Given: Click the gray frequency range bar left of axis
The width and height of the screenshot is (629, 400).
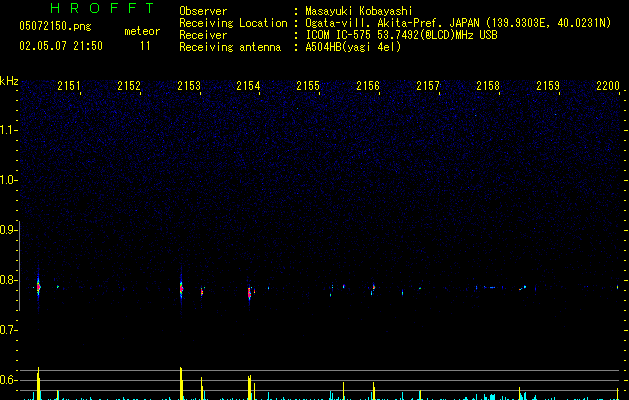Looking at the screenshot, I should click(x=19, y=266).
